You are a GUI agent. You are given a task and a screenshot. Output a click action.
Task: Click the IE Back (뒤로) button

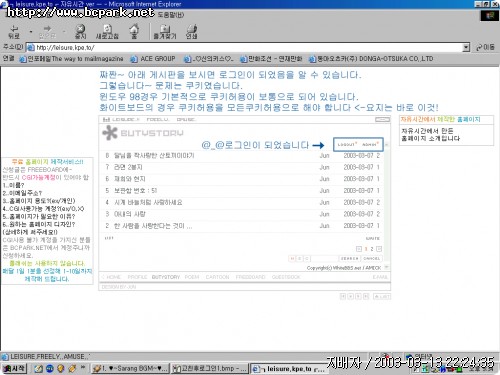[14, 32]
